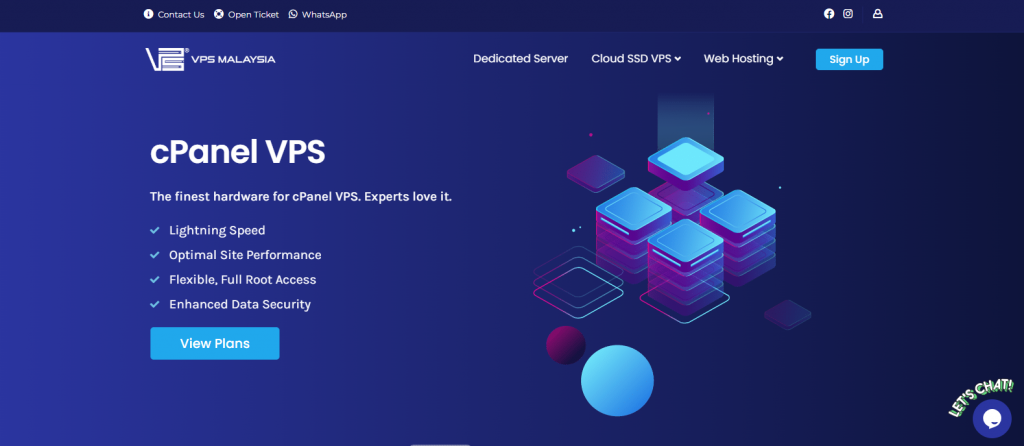Viewport: 1024px width, 446px height.
Task: Open the WhatsApp link
Action: (x=324, y=14)
